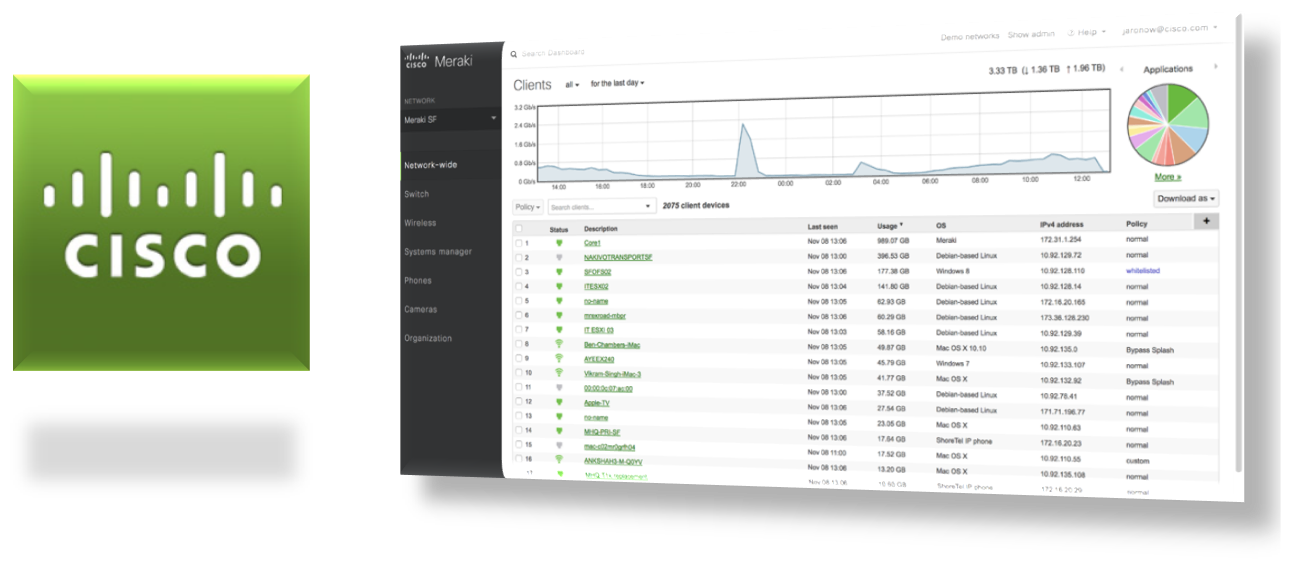Open the 'for the last day' time range dropdown

pyautogui.click(x=617, y=83)
